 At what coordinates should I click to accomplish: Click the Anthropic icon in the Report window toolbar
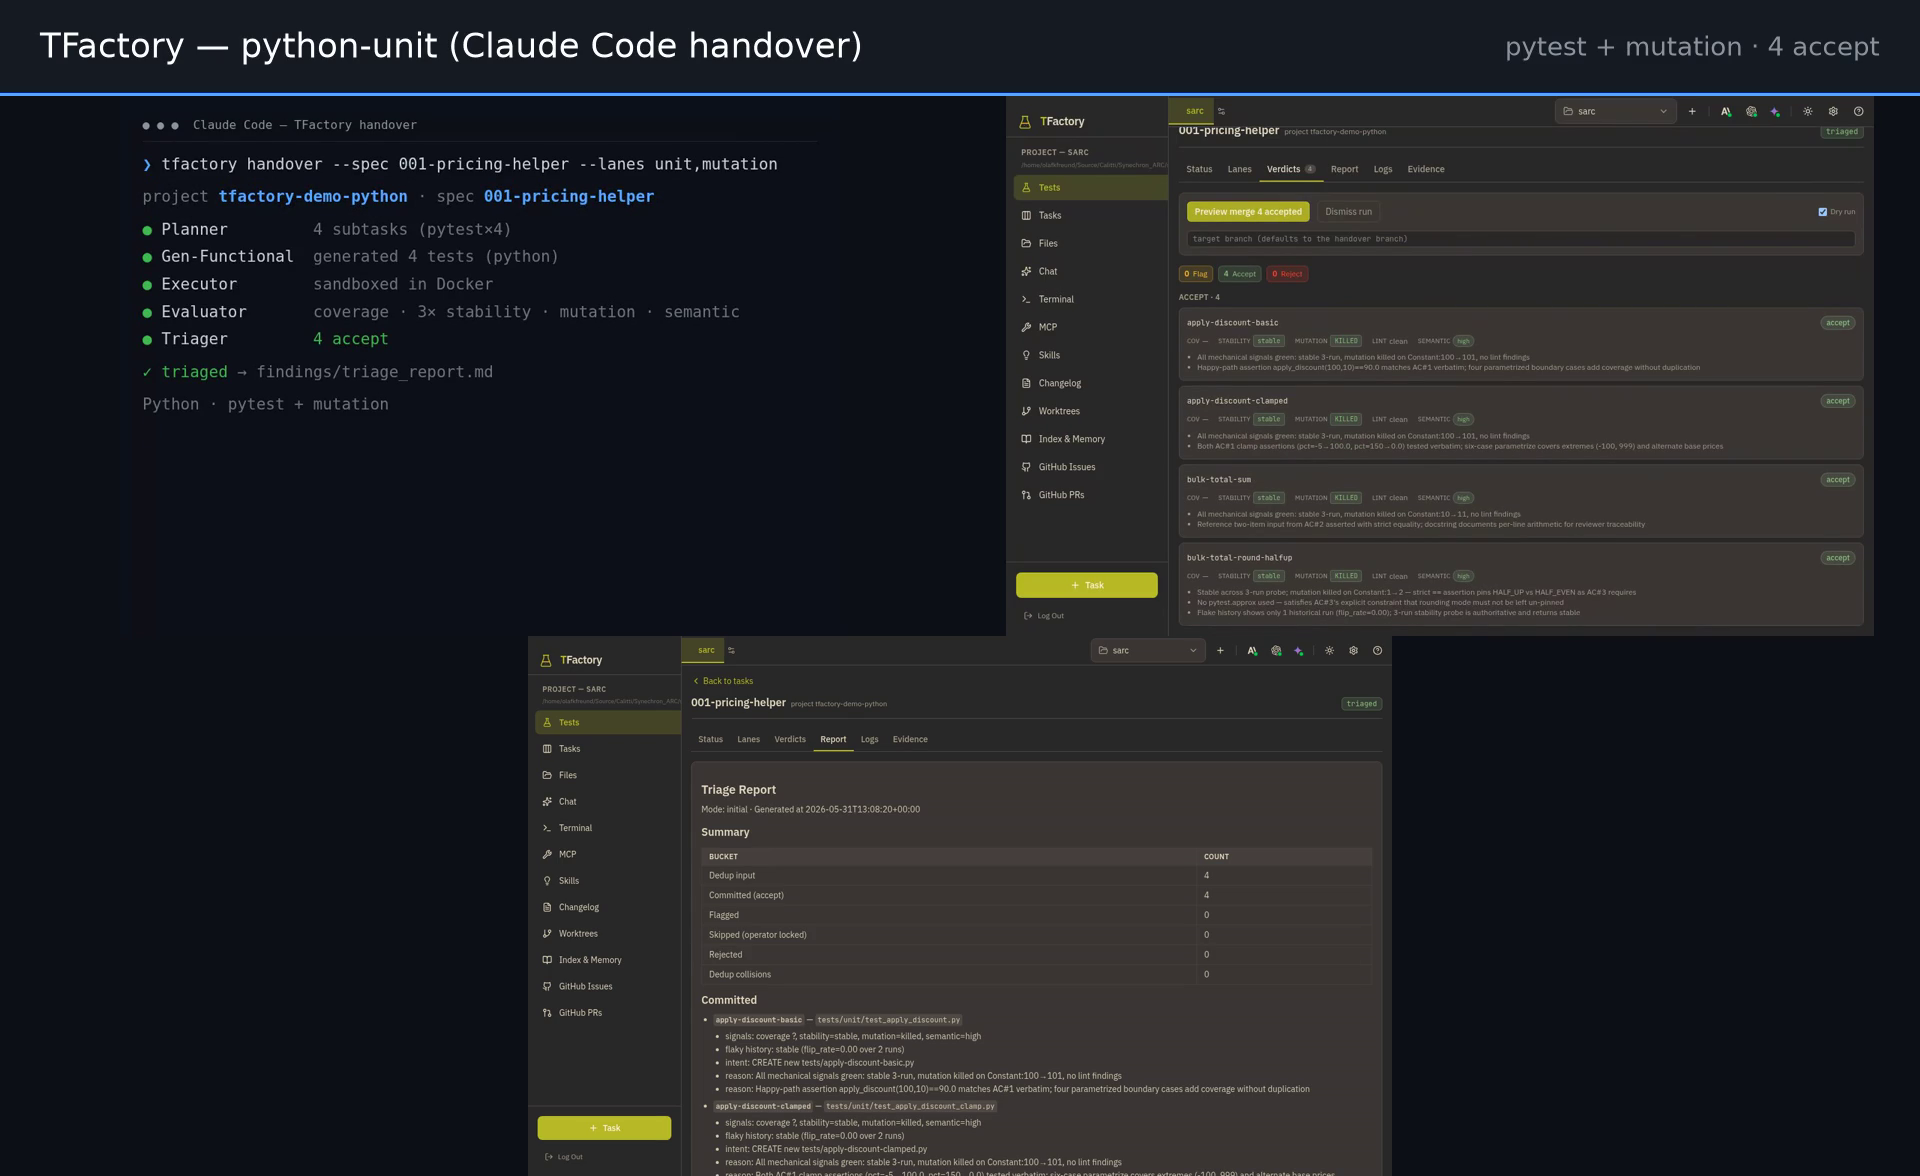(1252, 651)
